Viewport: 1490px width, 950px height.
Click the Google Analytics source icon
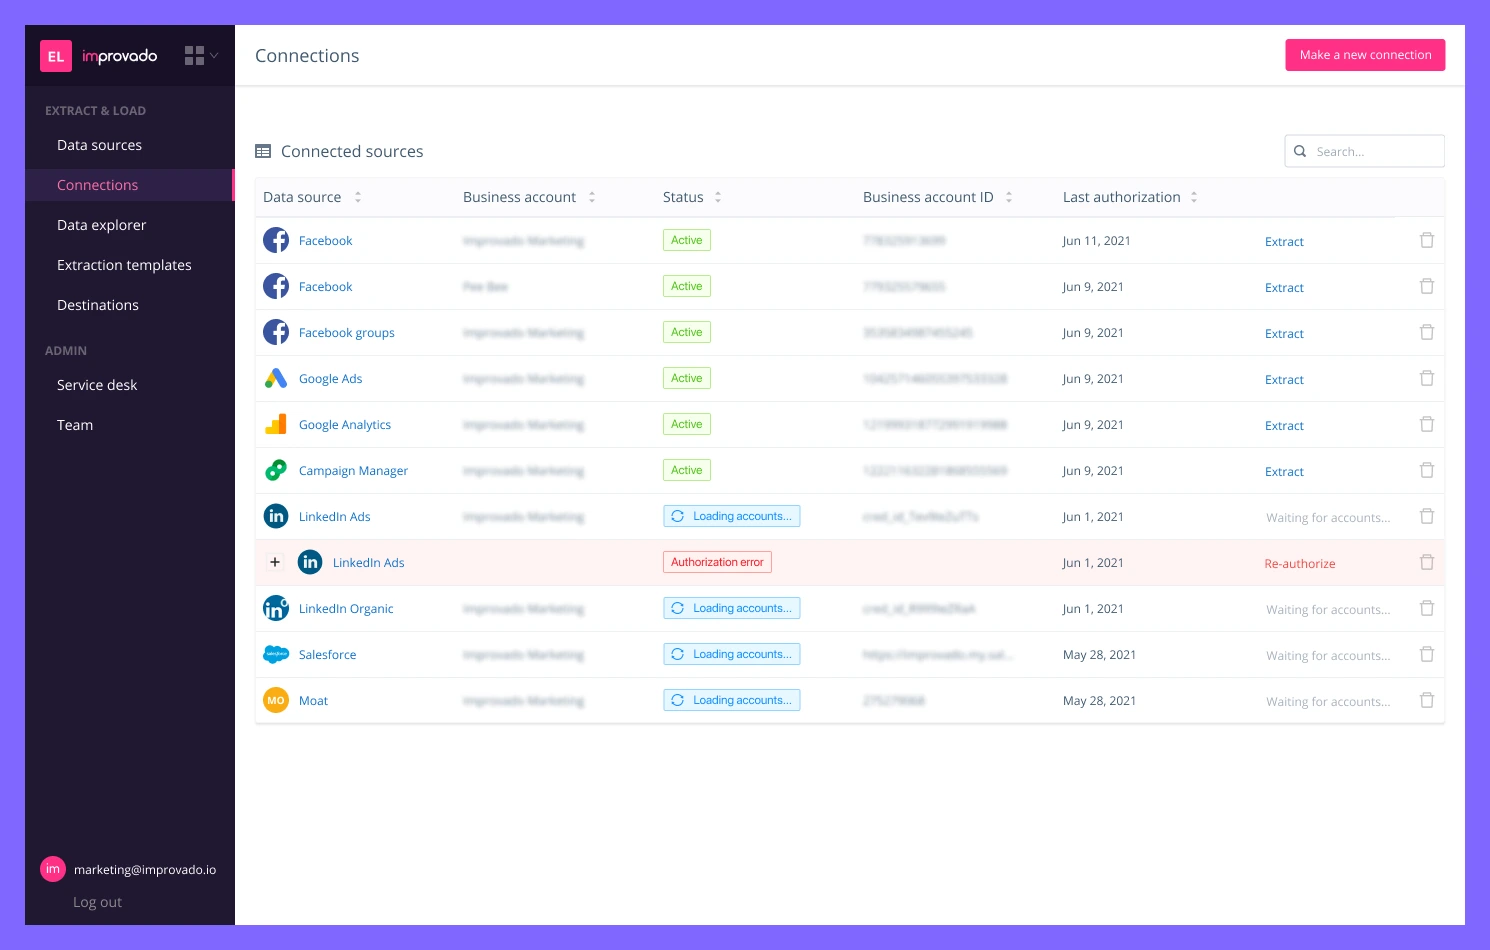coord(276,424)
